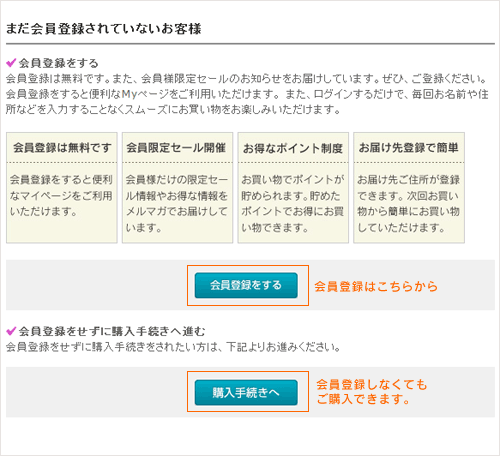Click the card text about お届け先ご住所が登録
Viewport: 500px width, 456px height.
[x=408, y=203]
